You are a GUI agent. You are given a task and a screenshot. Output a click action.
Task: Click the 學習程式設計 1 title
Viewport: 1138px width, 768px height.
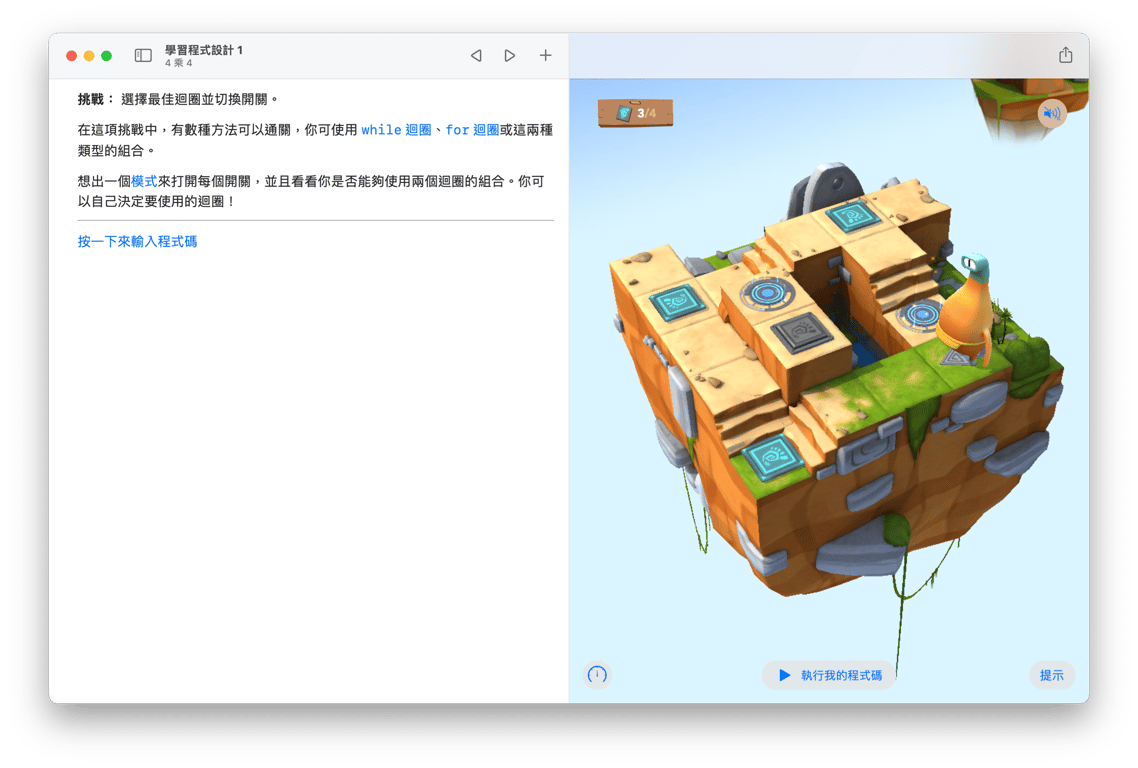coord(203,50)
